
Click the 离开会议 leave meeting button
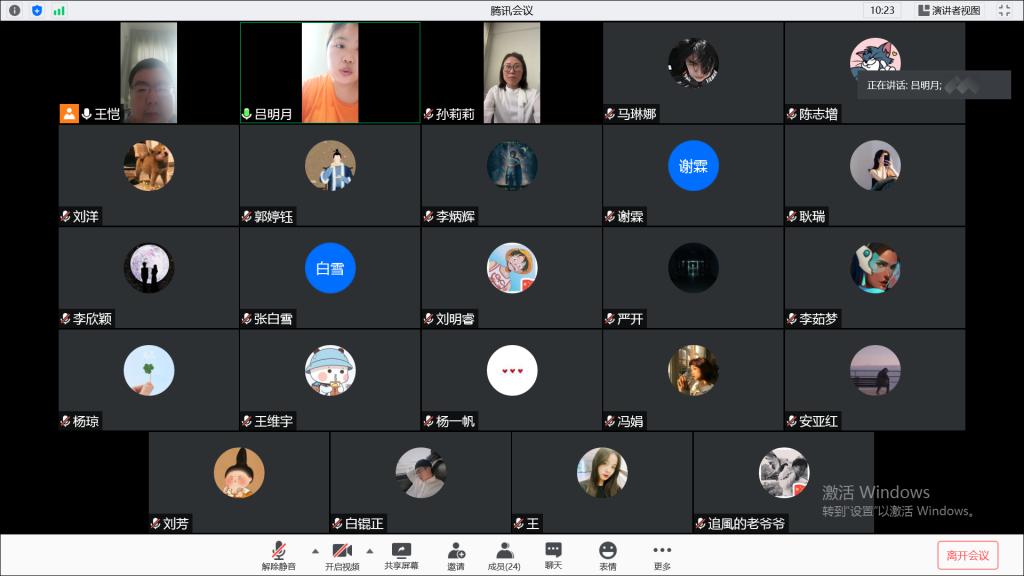967,555
